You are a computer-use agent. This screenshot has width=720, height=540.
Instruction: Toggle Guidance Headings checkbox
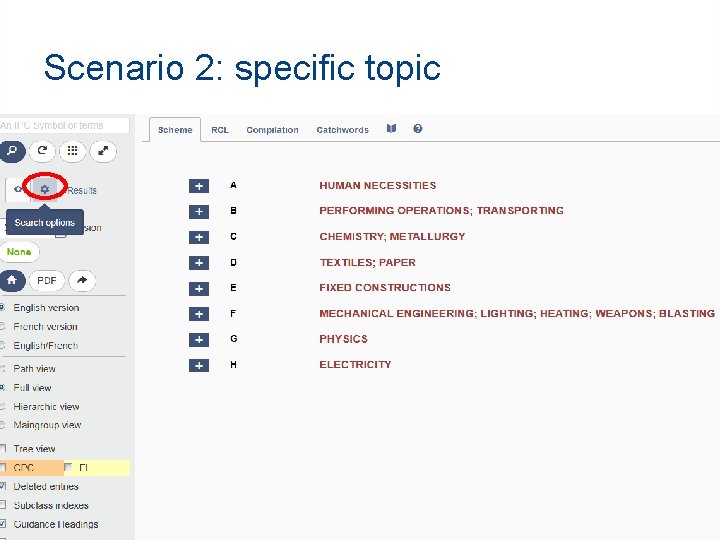[3, 524]
